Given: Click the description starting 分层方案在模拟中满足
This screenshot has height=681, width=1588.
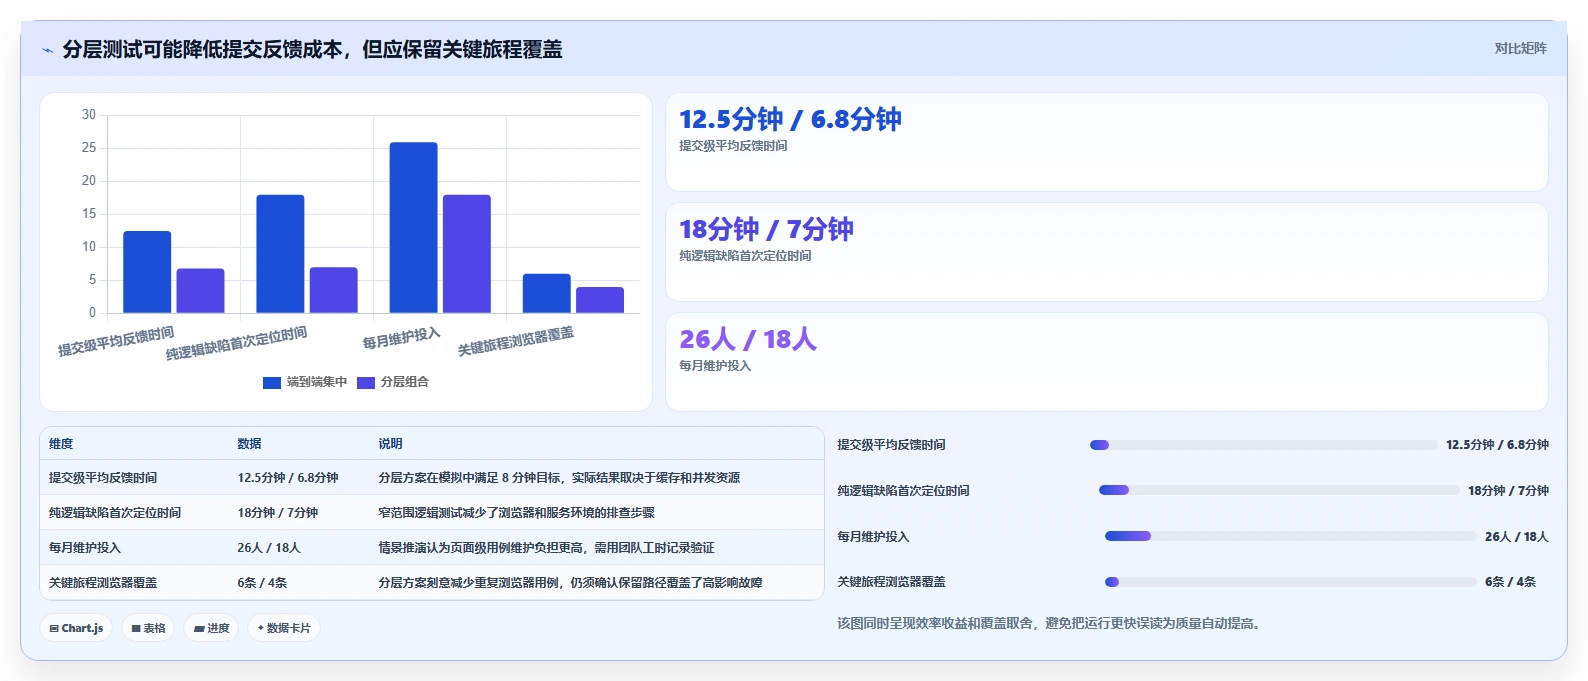Looking at the screenshot, I should 559,478.
